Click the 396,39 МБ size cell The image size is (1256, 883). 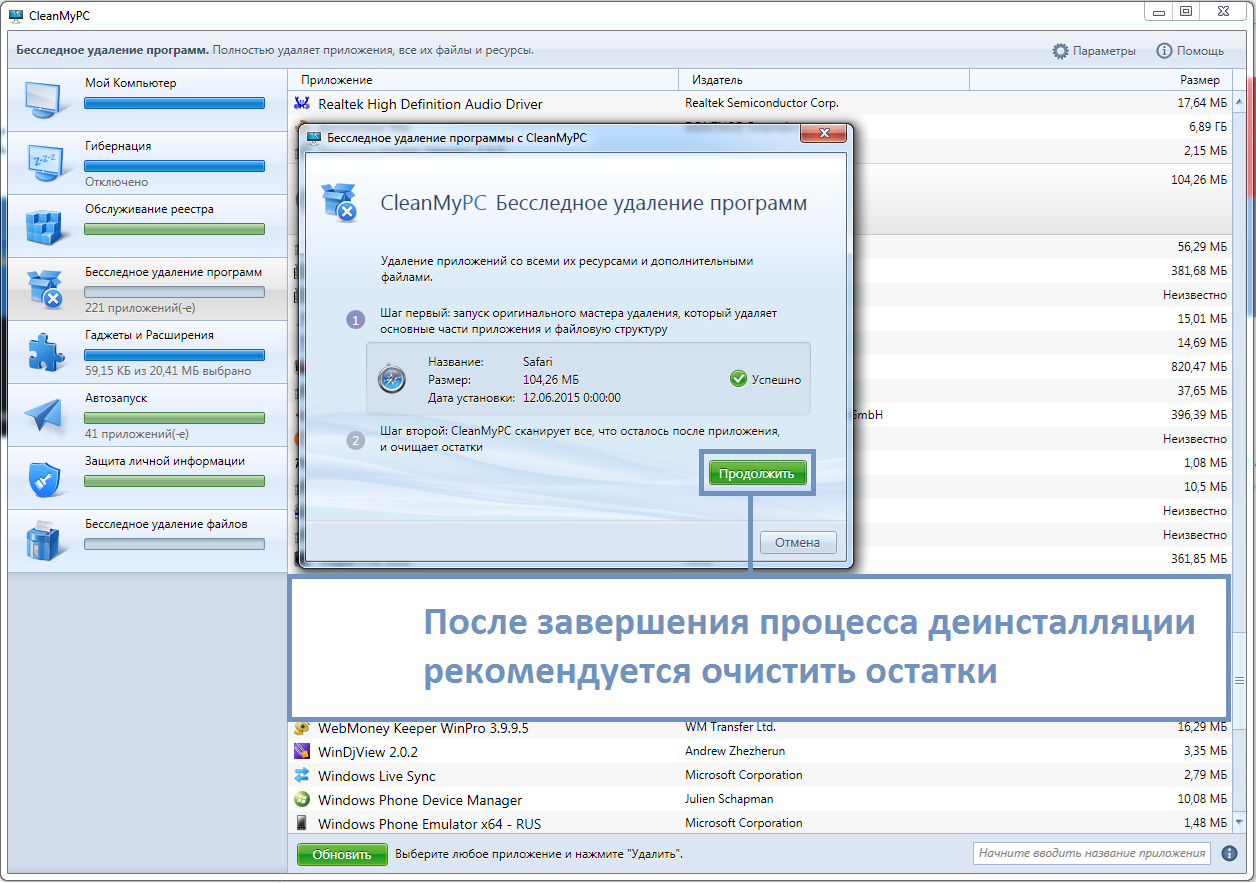[x=1199, y=415]
